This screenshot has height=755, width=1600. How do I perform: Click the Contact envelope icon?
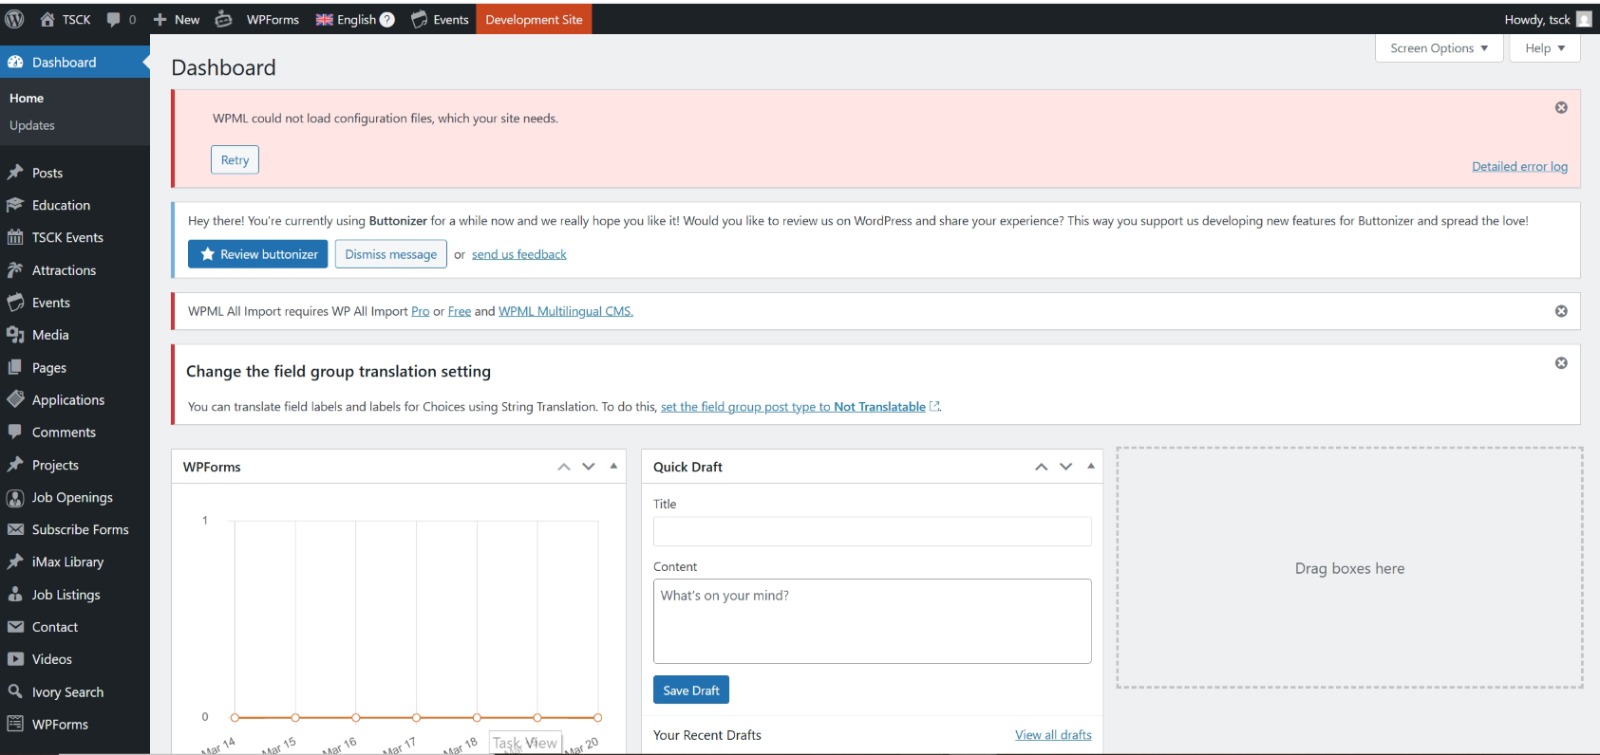[x=15, y=627]
